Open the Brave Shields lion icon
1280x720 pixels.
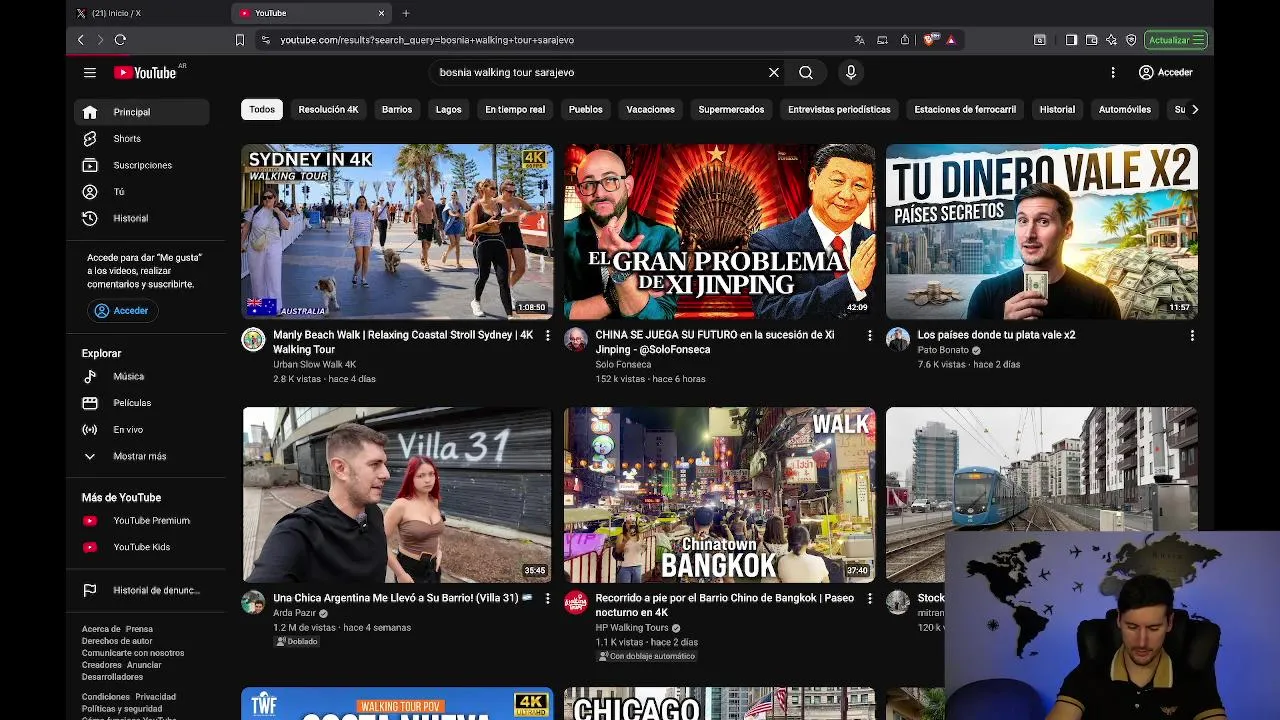click(x=930, y=40)
